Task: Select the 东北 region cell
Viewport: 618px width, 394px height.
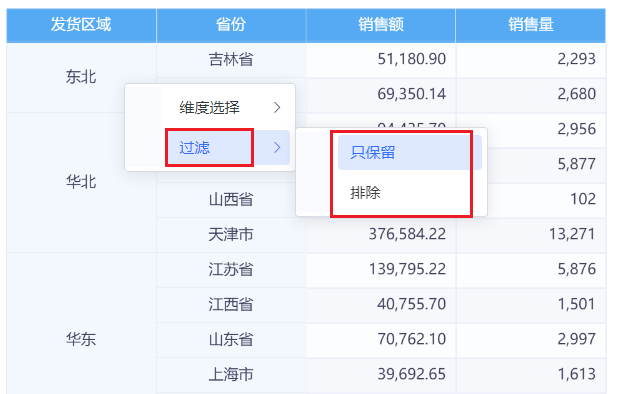Action: point(81,77)
